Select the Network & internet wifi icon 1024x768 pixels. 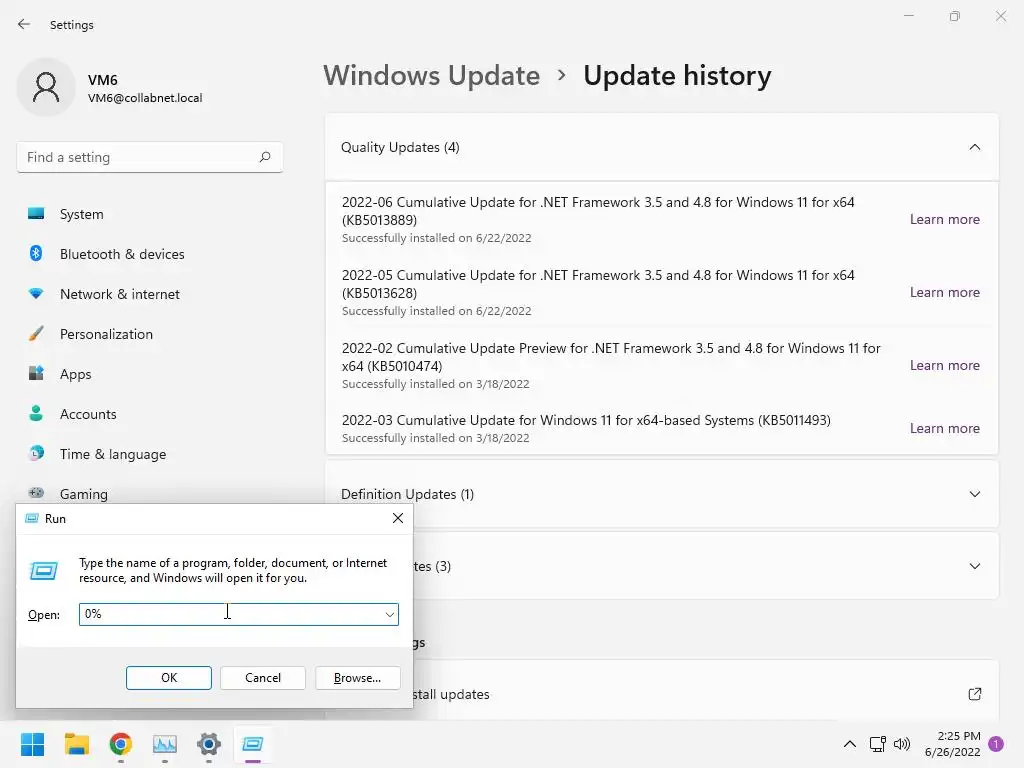point(36,293)
